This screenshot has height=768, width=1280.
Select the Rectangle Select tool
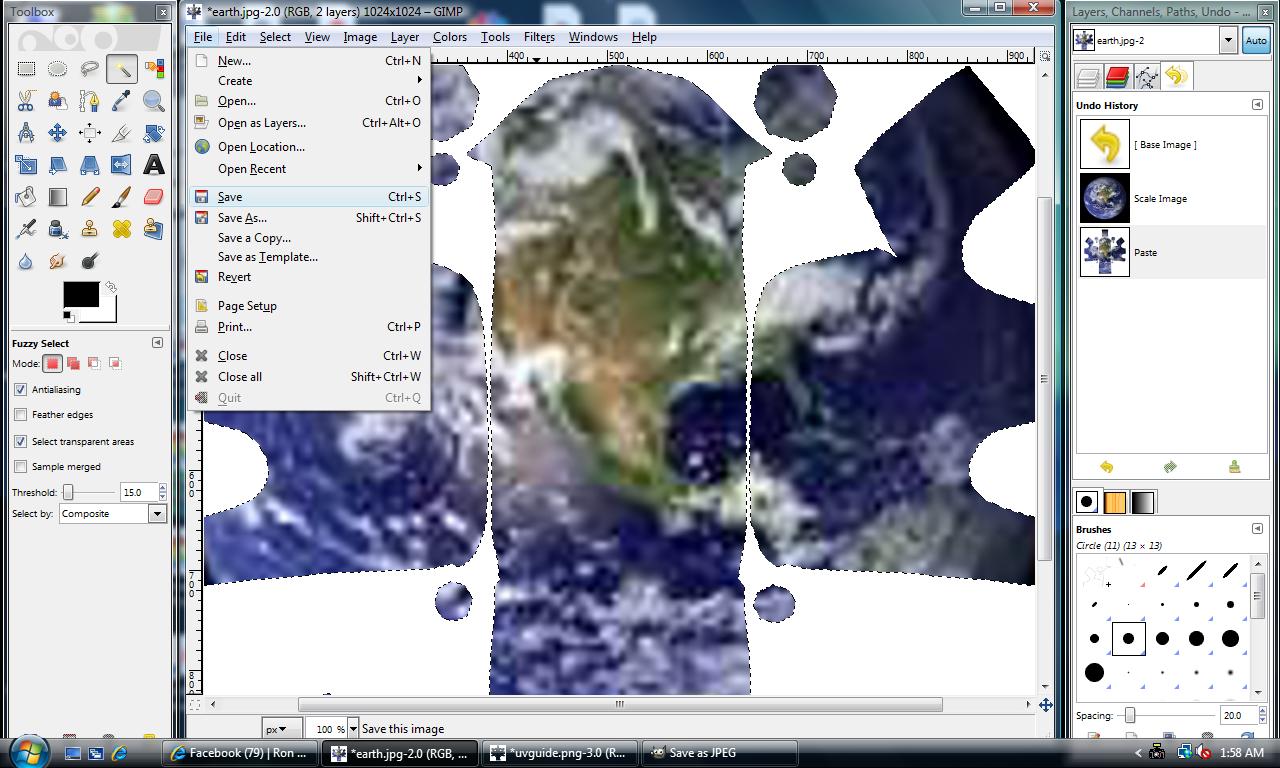pyautogui.click(x=26, y=69)
